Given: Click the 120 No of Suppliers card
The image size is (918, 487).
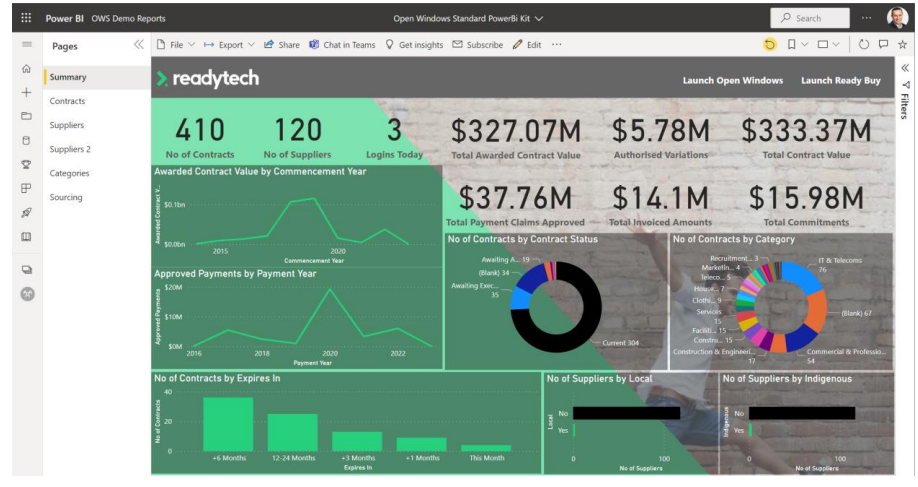Looking at the screenshot, I should pos(297,138).
